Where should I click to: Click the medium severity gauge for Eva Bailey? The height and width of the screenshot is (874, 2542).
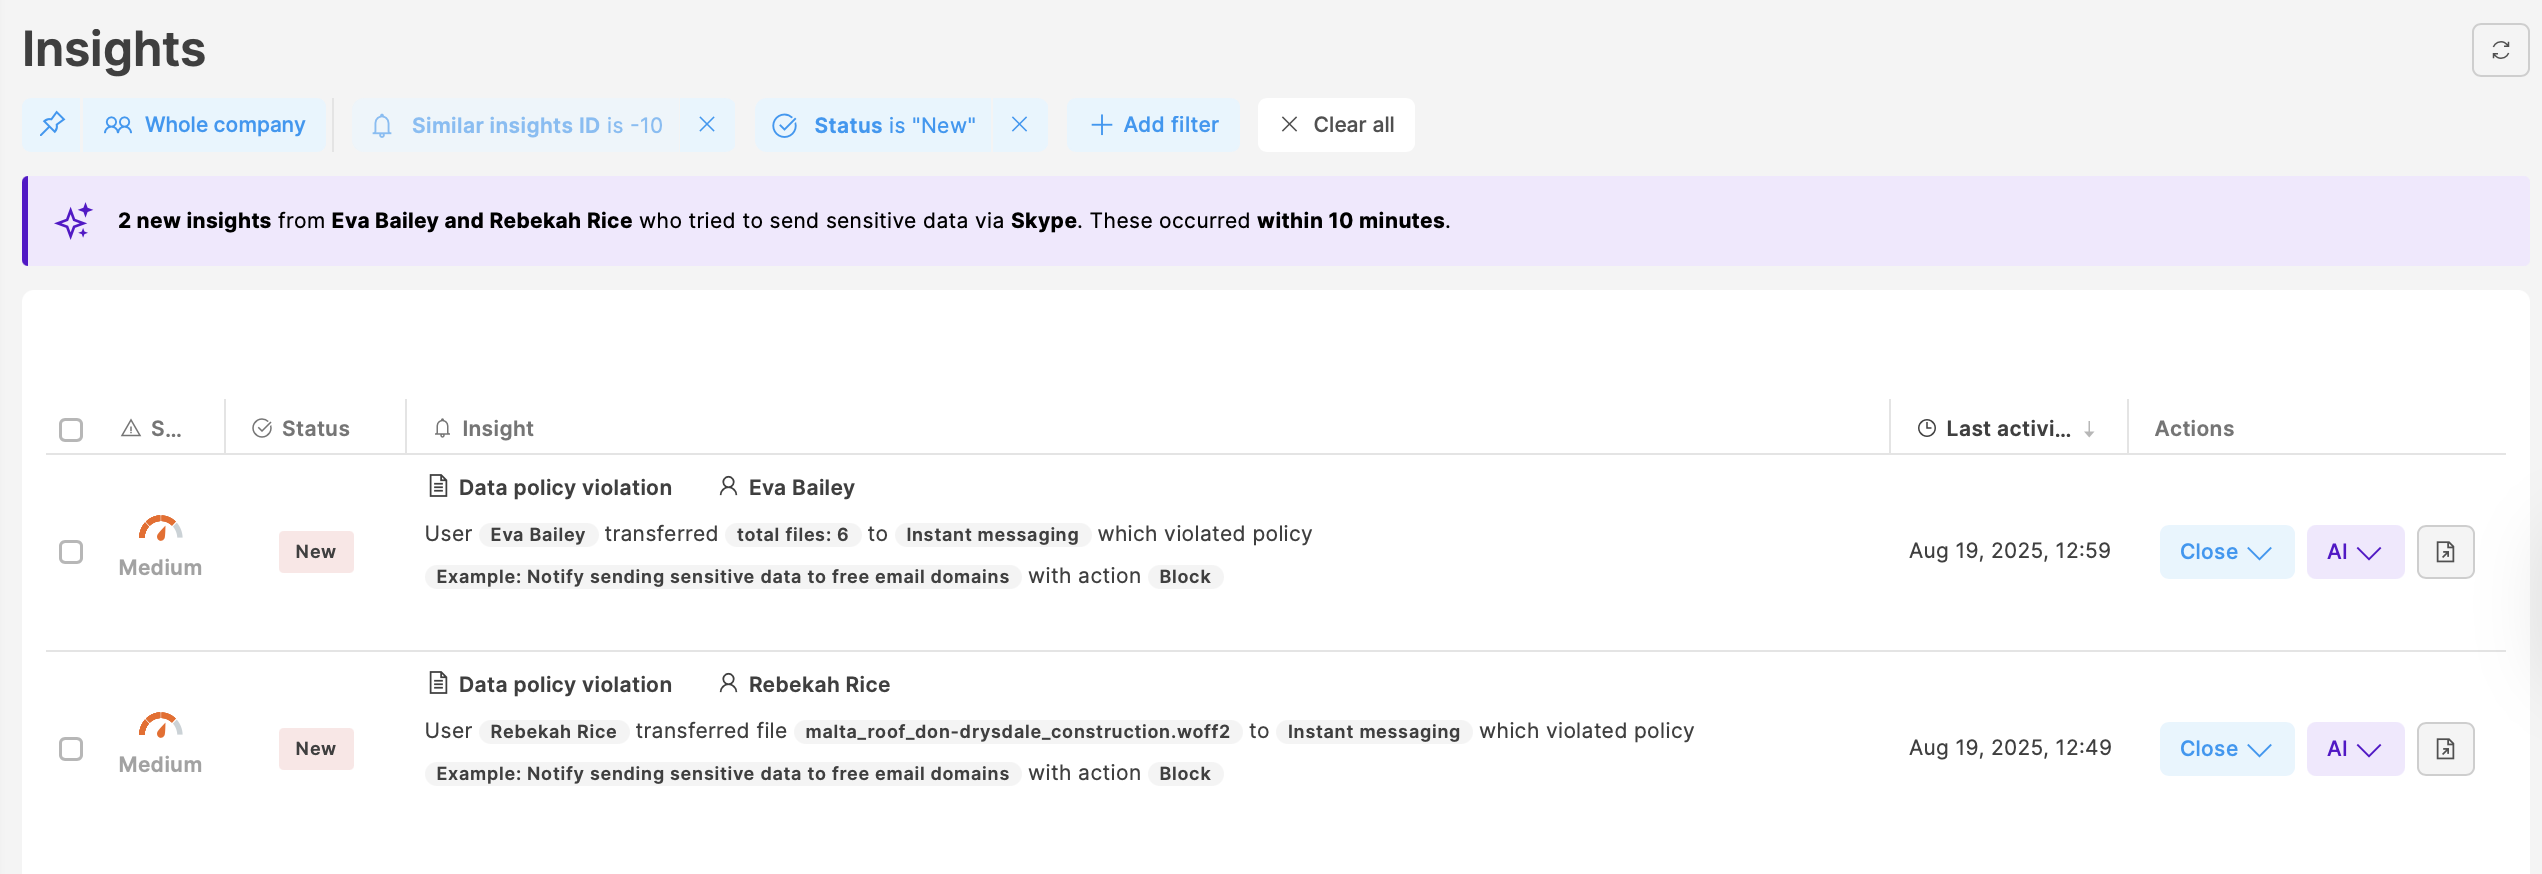pyautogui.click(x=160, y=528)
